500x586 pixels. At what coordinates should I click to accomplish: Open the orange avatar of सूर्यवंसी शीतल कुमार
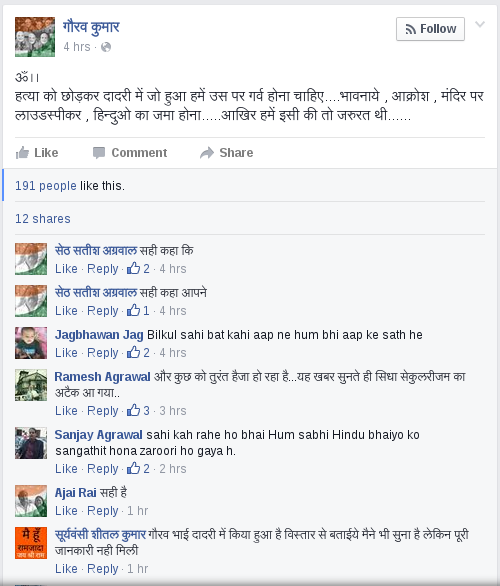pos(31,543)
